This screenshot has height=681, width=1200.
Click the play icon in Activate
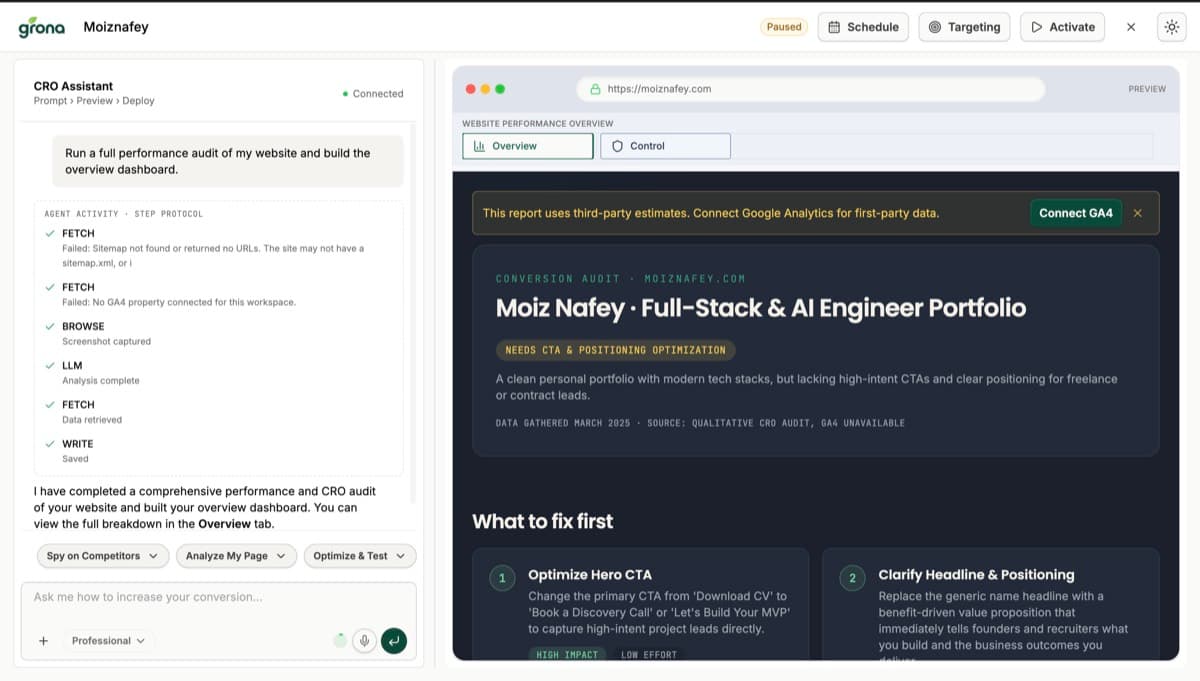[x=1037, y=27]
